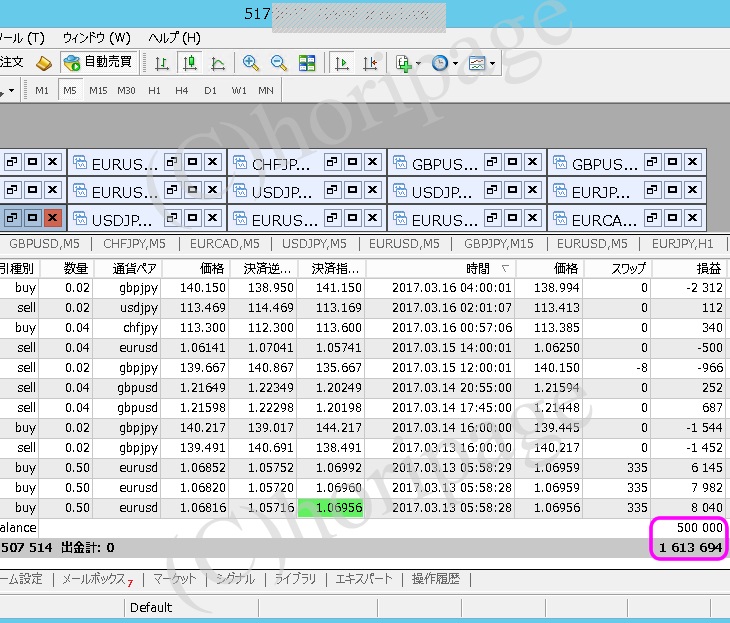Maximize the EURCA... minimized chart window
This screenshot has width=730, height=623.
(672, 218)
